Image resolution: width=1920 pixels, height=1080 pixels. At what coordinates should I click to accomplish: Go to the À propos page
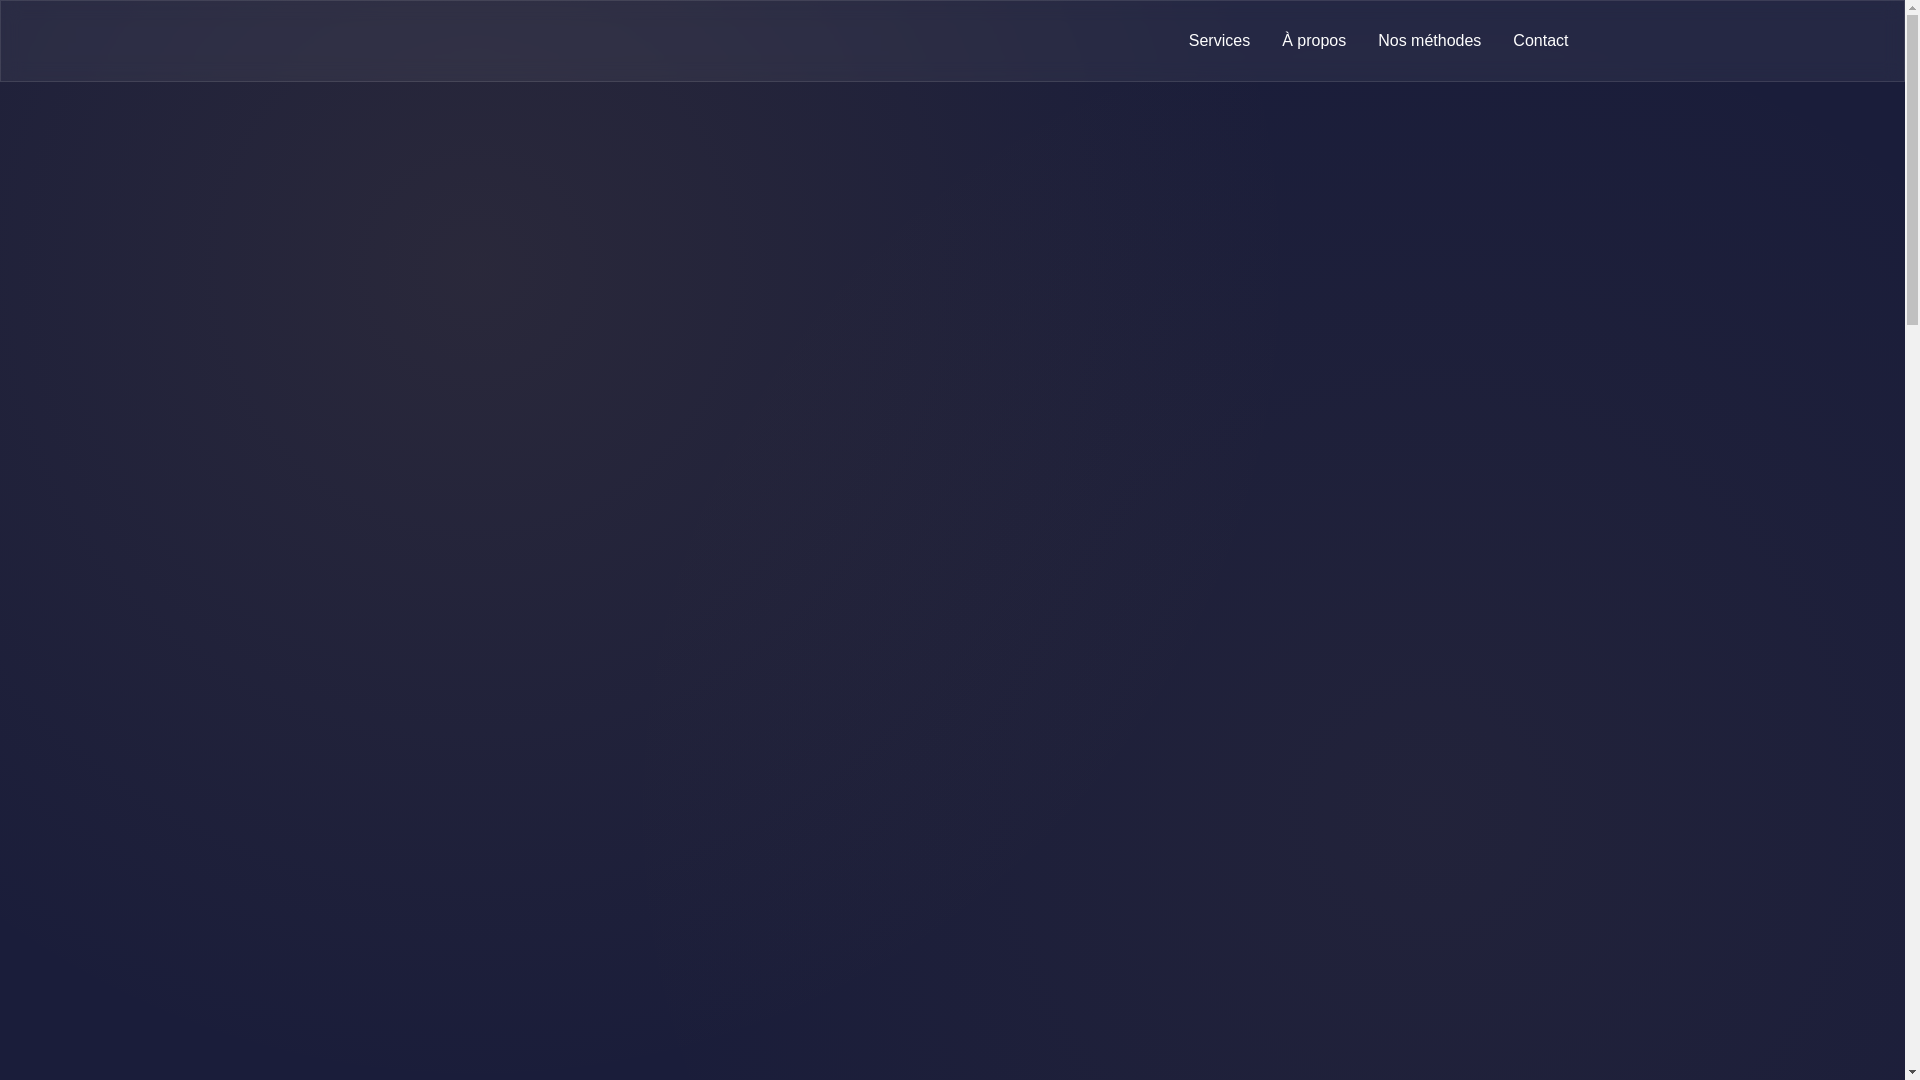(x=1314, y=41)
